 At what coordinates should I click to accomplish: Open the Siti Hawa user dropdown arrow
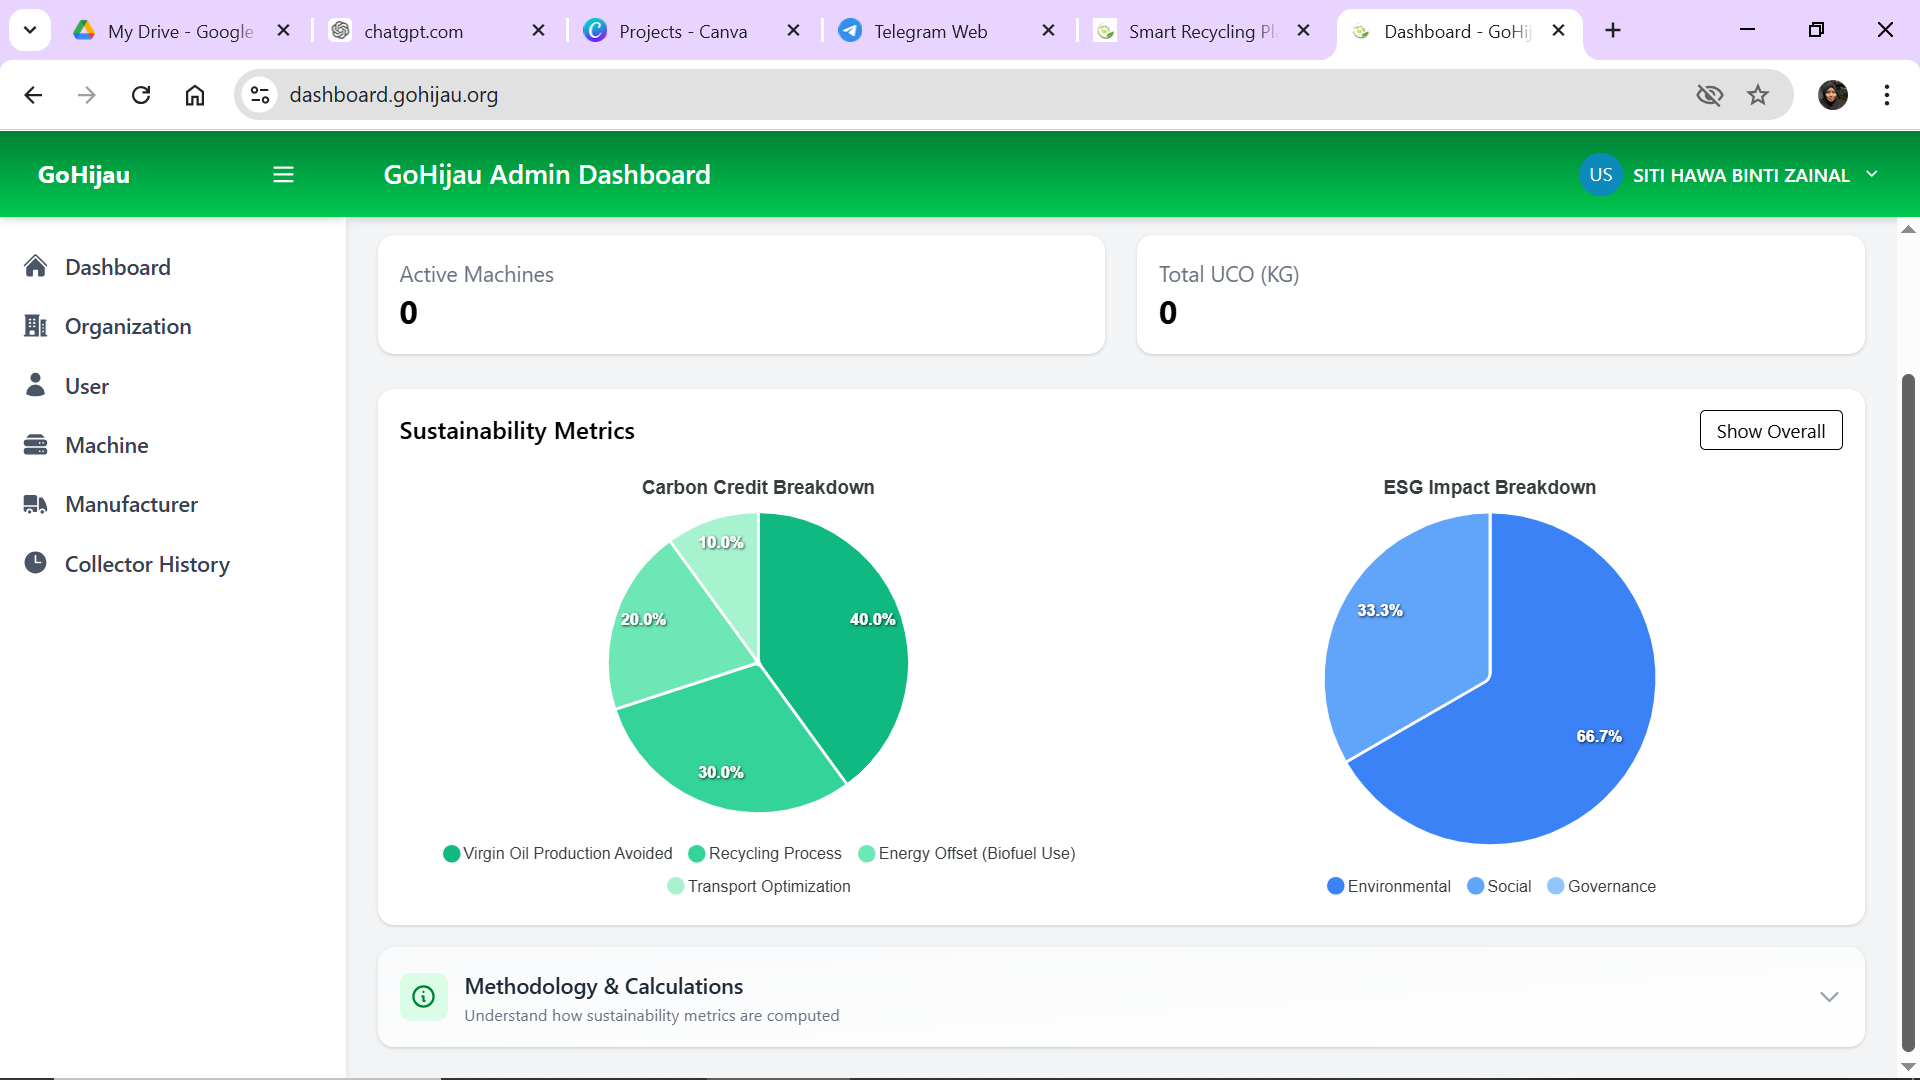[1872, 175]
